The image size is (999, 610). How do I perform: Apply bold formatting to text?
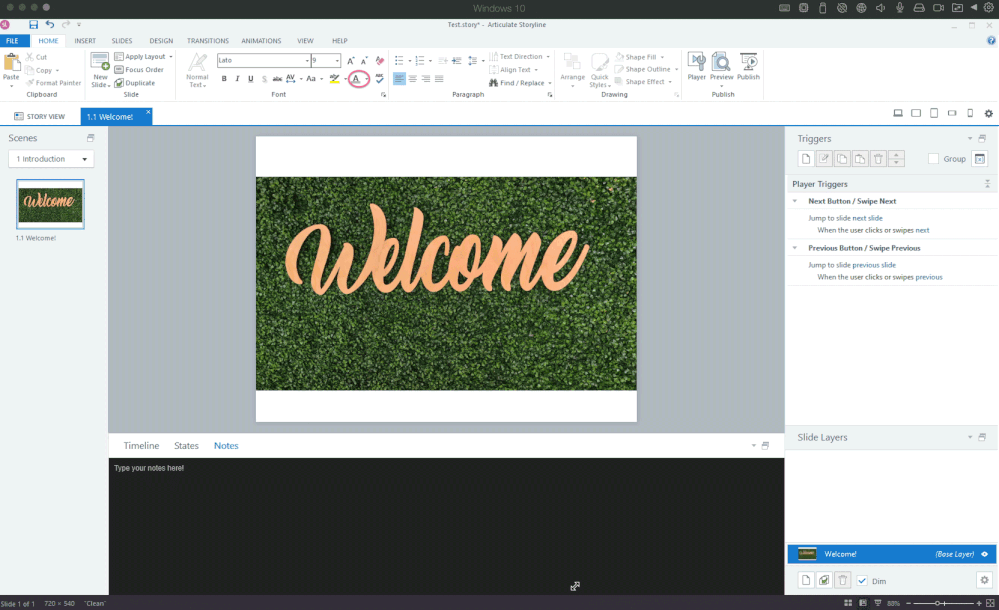(224, 78)
